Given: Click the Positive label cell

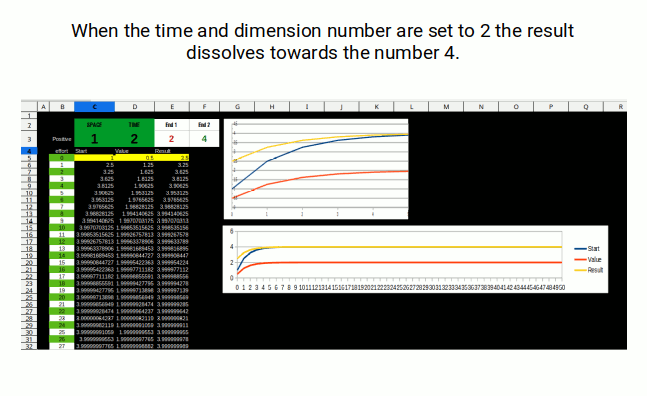Looking at the screenshot, I should (x=62, y=139).
